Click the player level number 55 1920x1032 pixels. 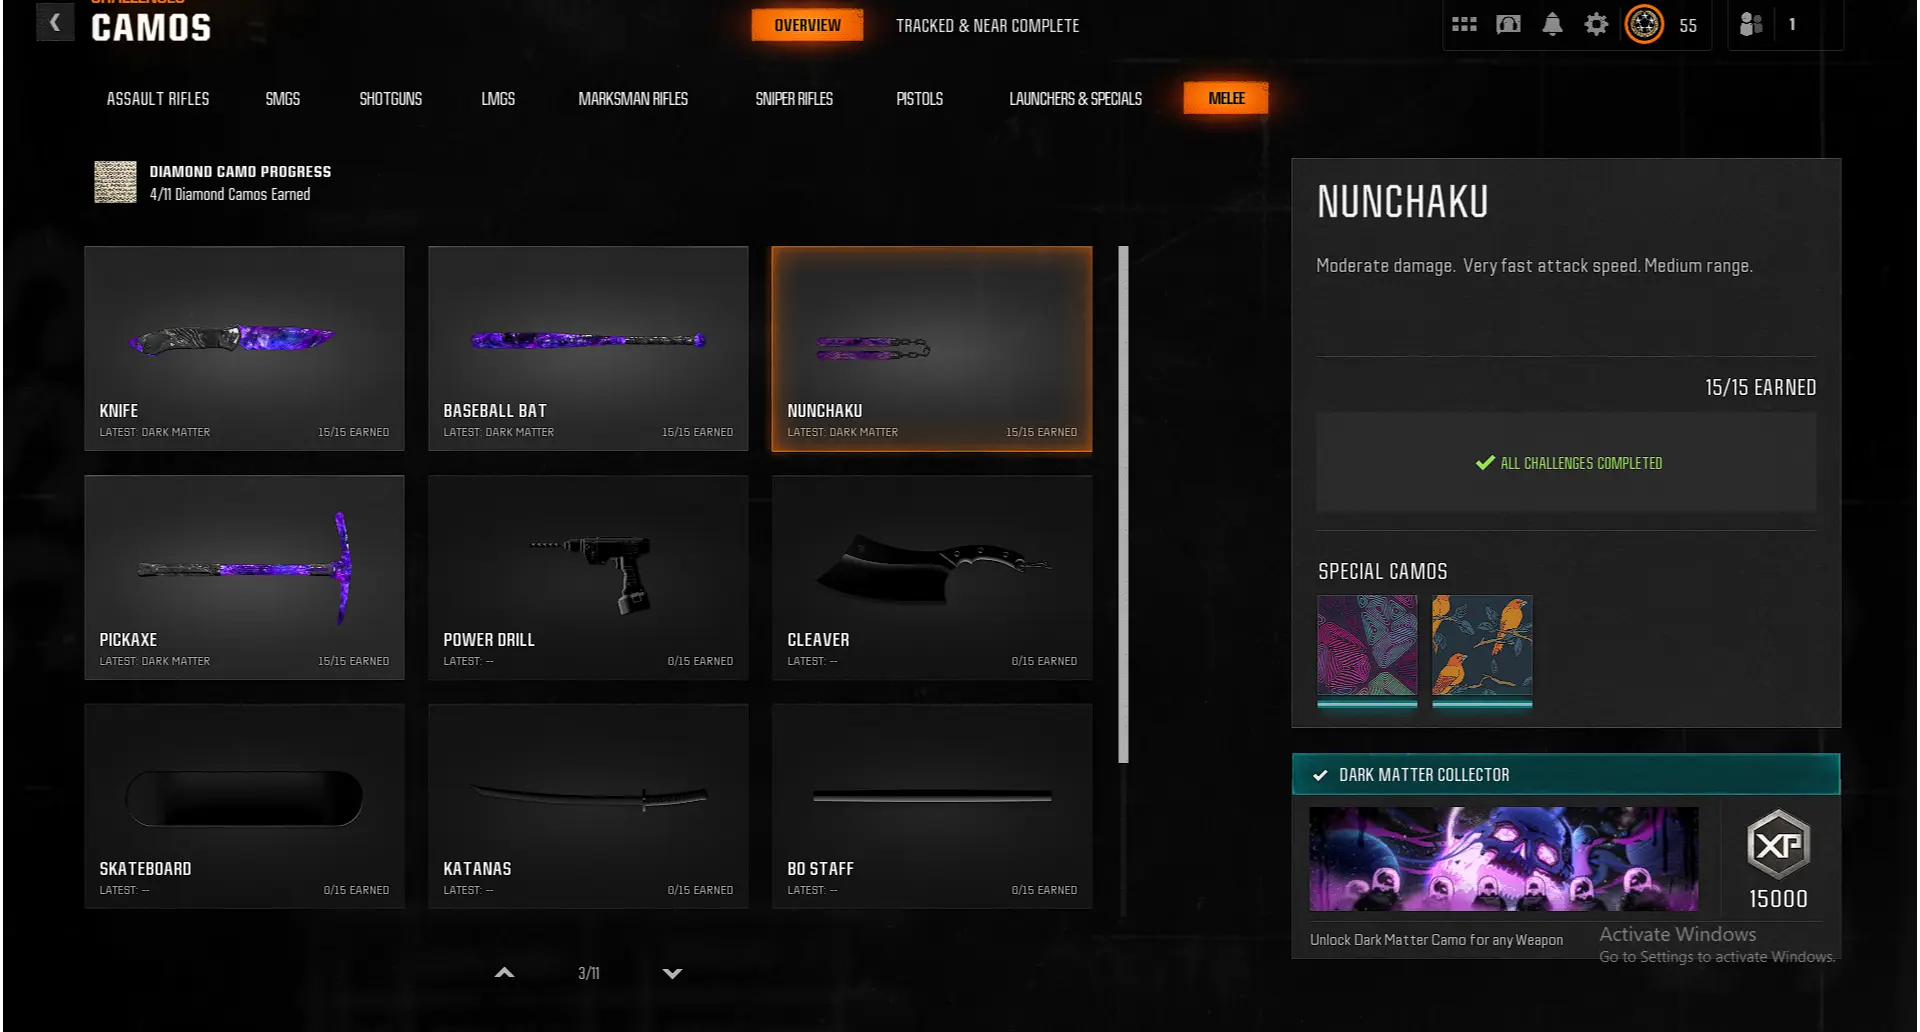coord(1688,26)
